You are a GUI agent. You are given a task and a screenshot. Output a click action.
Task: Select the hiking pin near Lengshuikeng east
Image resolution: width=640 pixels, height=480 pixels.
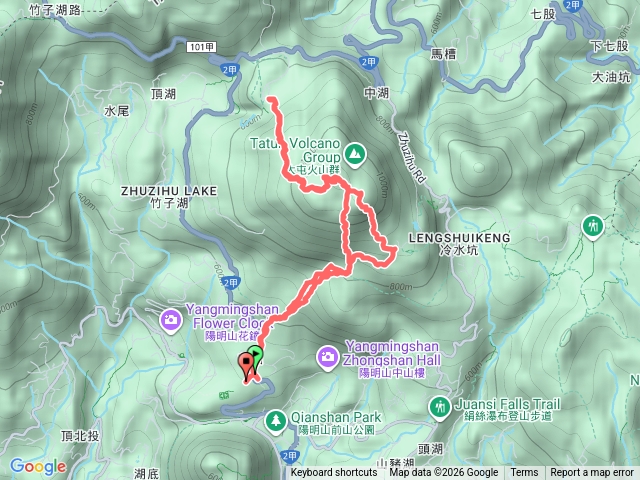pos(593,227)
